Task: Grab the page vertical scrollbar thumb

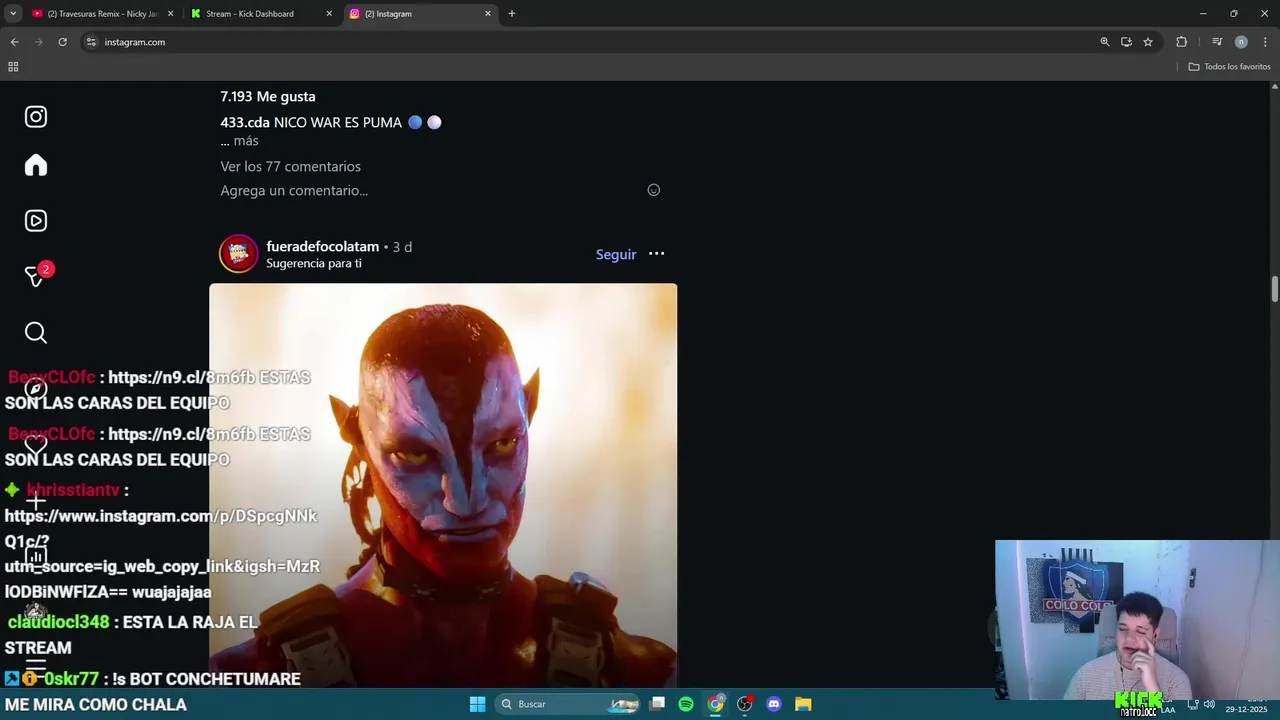Action: (1274, 289)
